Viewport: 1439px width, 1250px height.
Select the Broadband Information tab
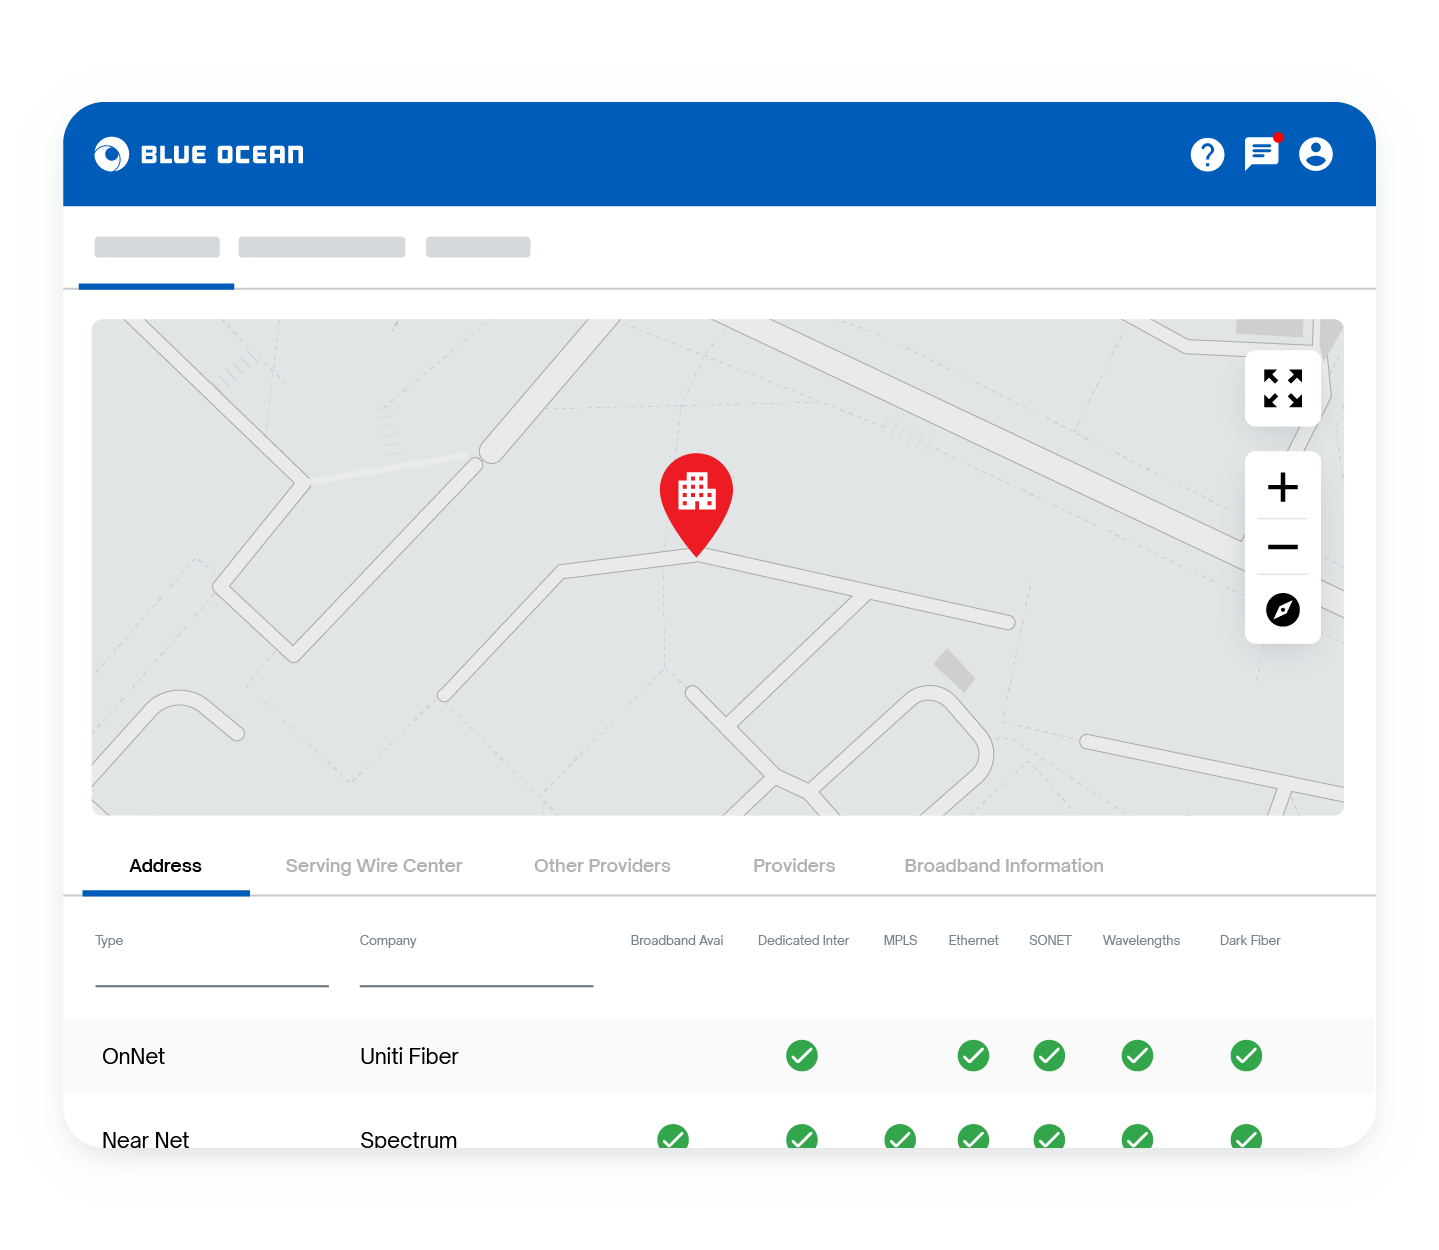(1003, 866)
